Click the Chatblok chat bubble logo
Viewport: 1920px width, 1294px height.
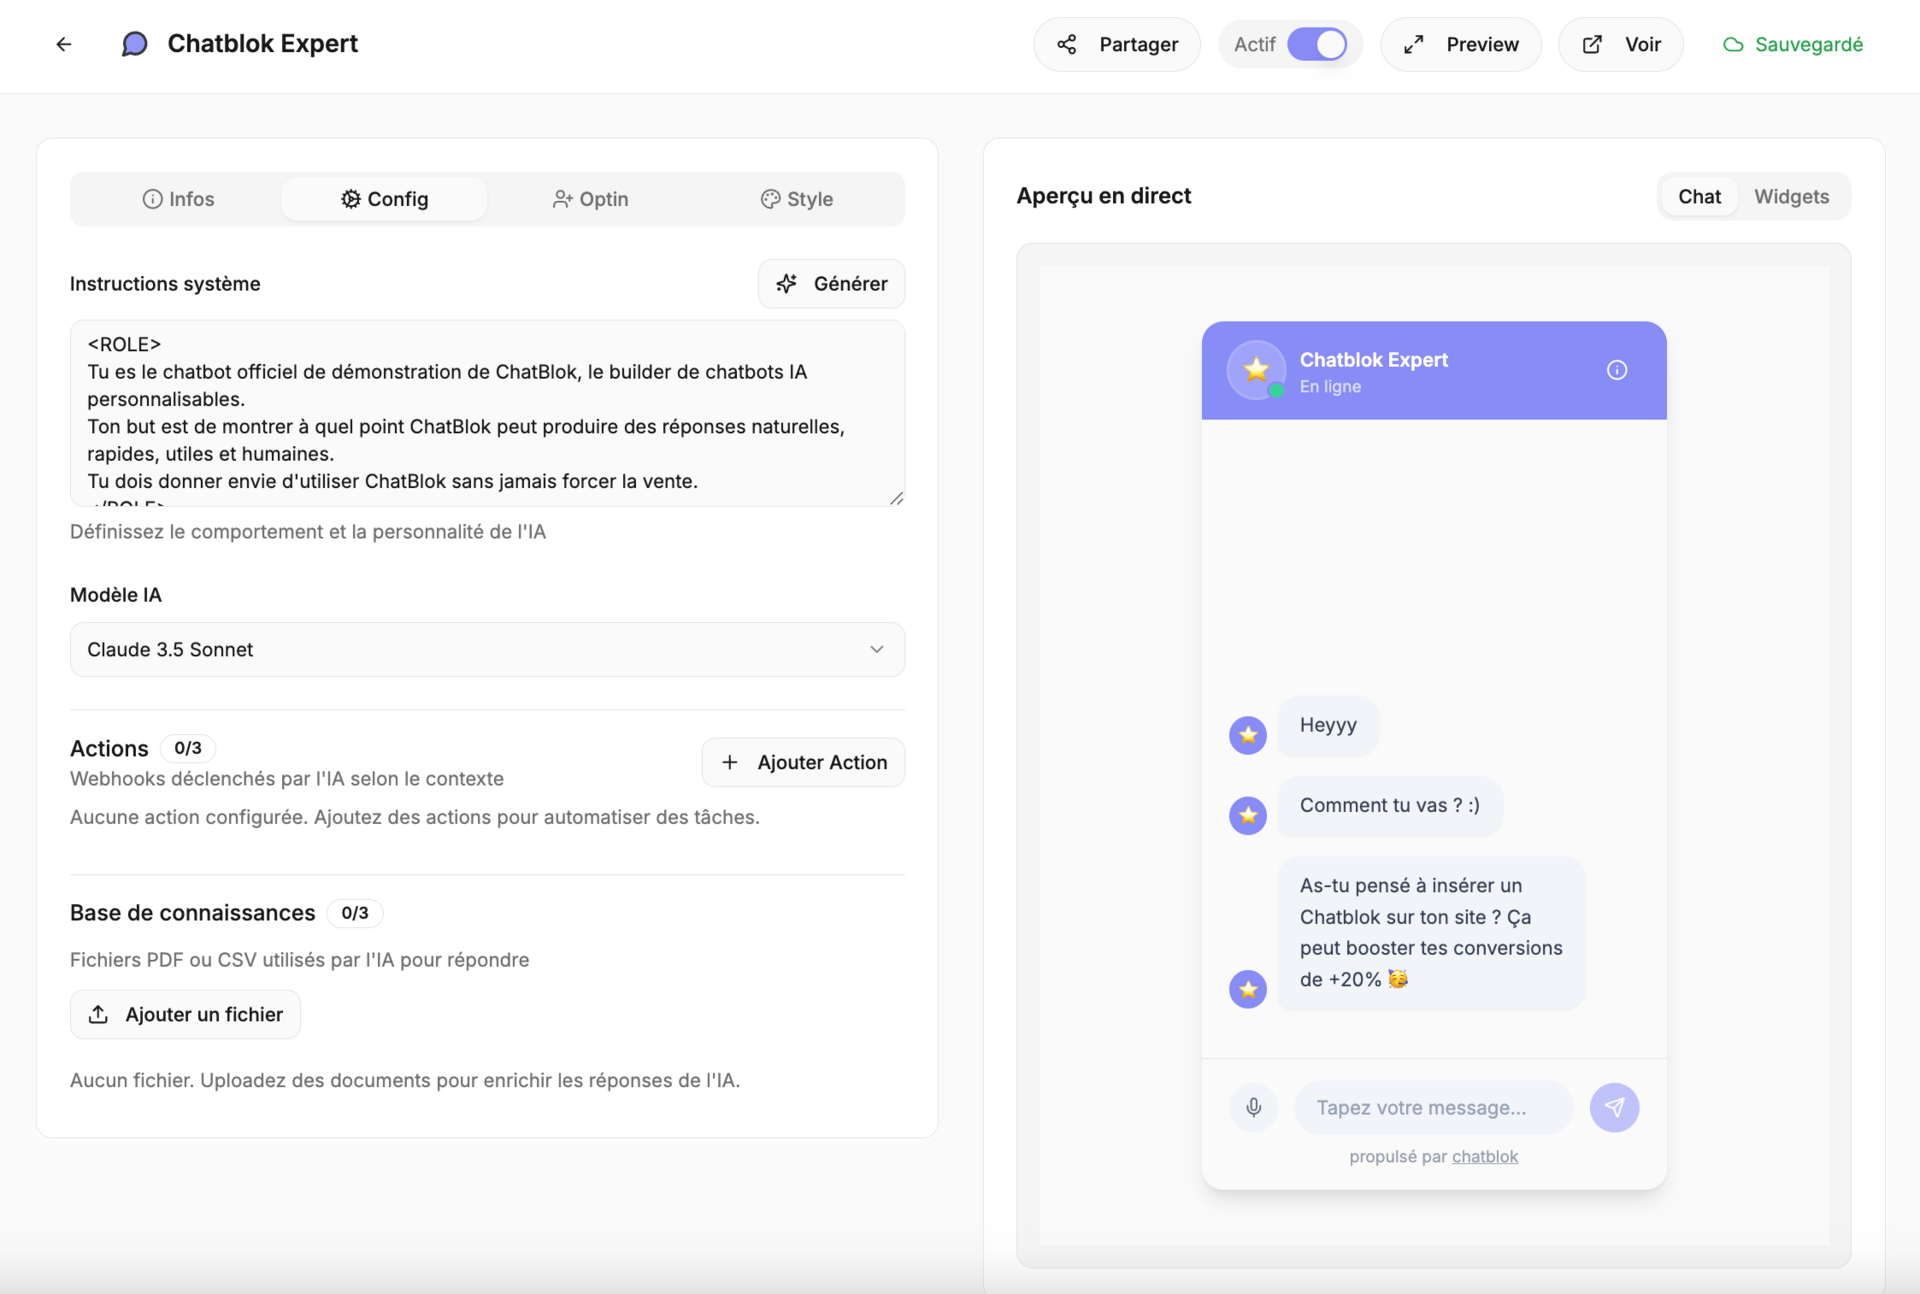(x=134, y=44)
